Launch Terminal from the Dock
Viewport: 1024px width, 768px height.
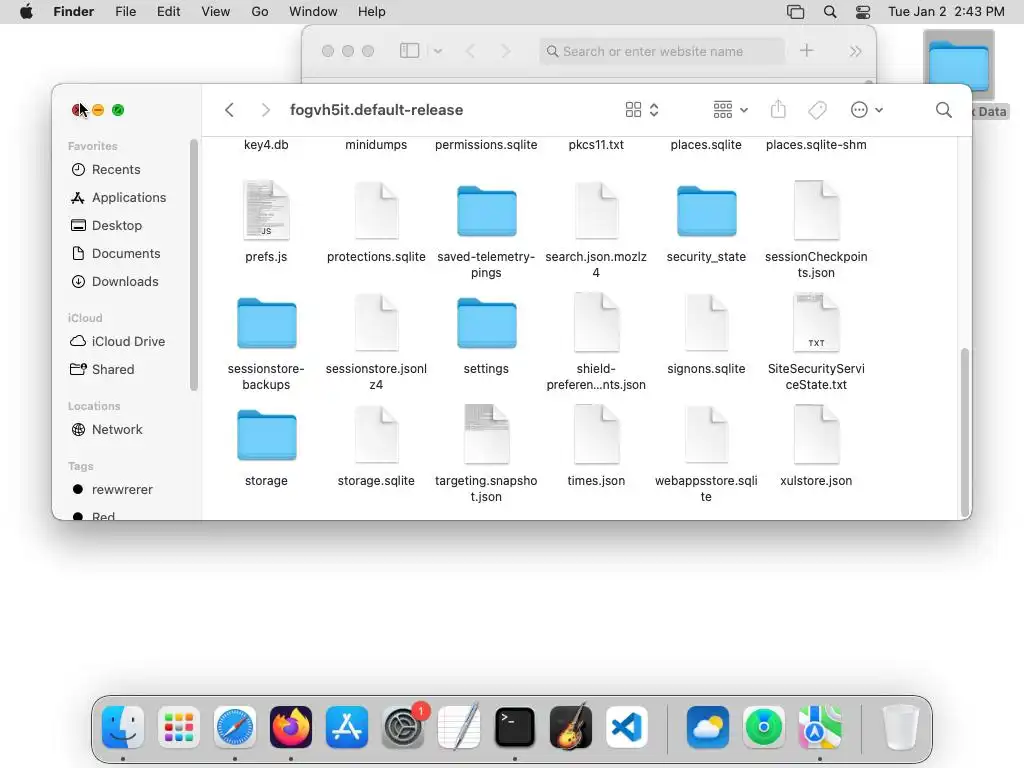(515, 727)
